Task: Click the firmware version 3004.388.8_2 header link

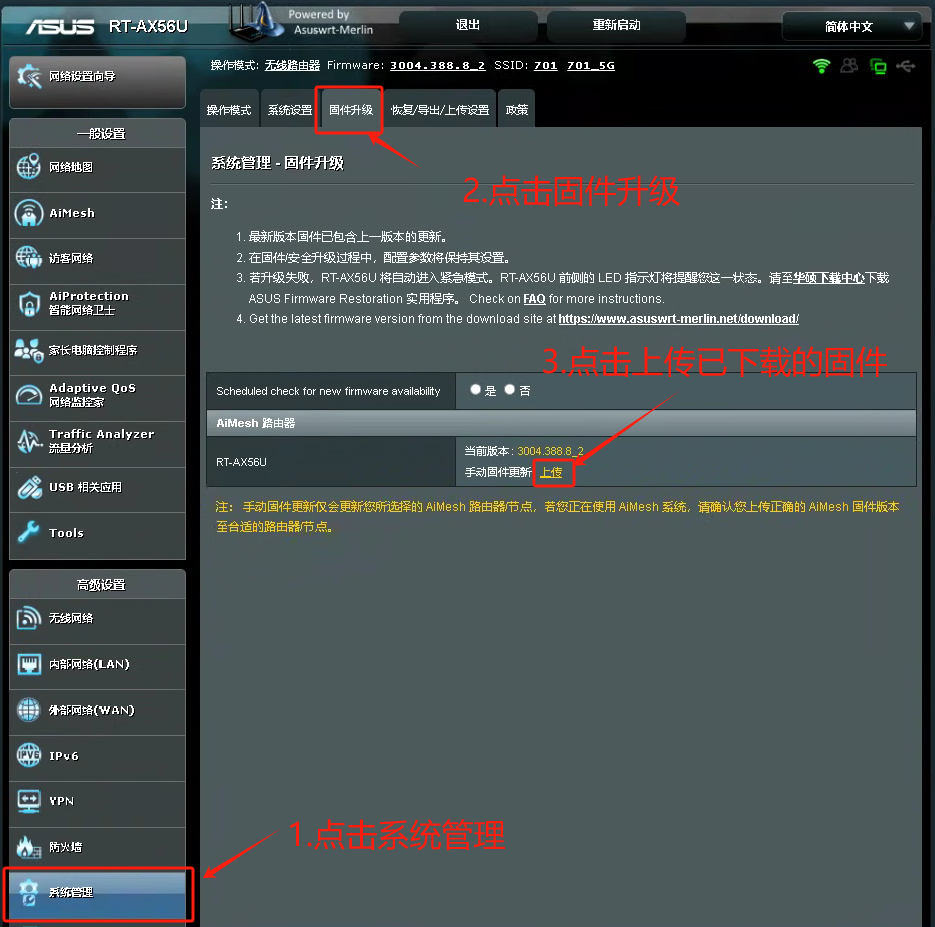Action: pos(438,66)
